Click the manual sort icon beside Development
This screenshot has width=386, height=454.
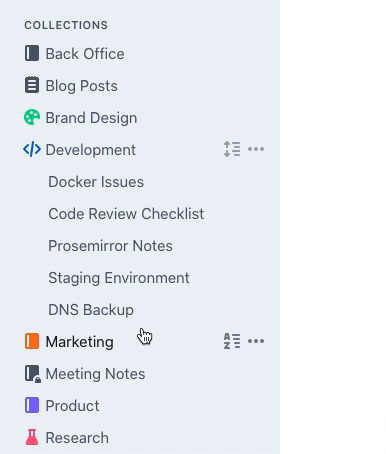(232, 149)
